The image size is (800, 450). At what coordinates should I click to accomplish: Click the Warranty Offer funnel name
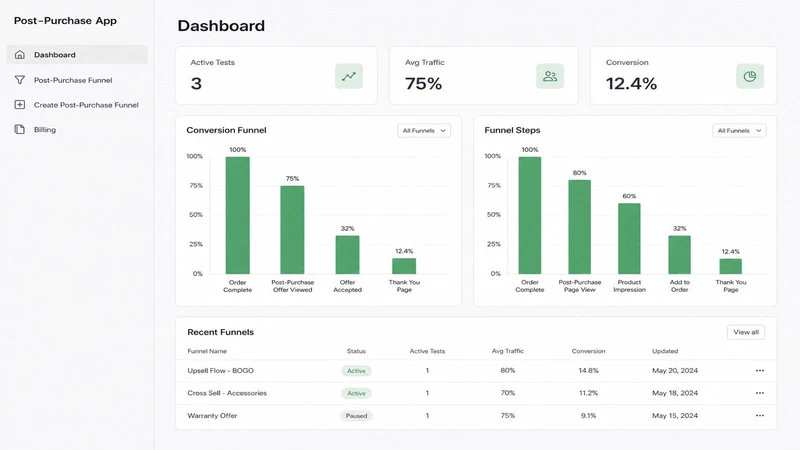[212, 415]
